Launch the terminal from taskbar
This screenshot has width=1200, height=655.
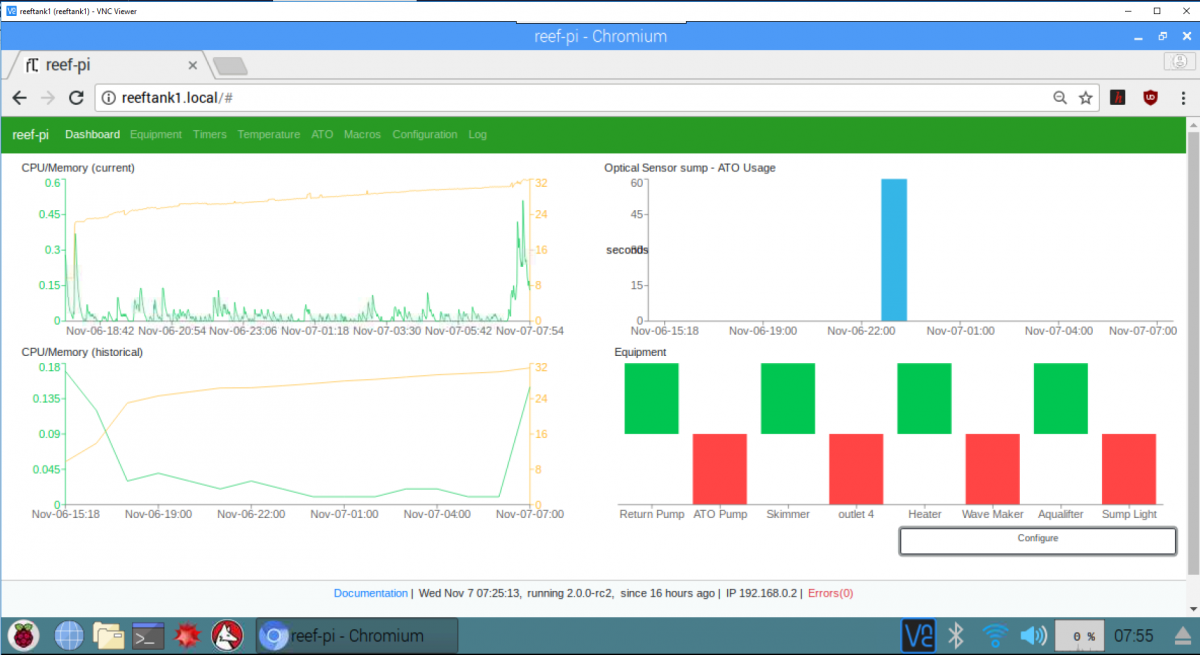(x=148, y=635)
